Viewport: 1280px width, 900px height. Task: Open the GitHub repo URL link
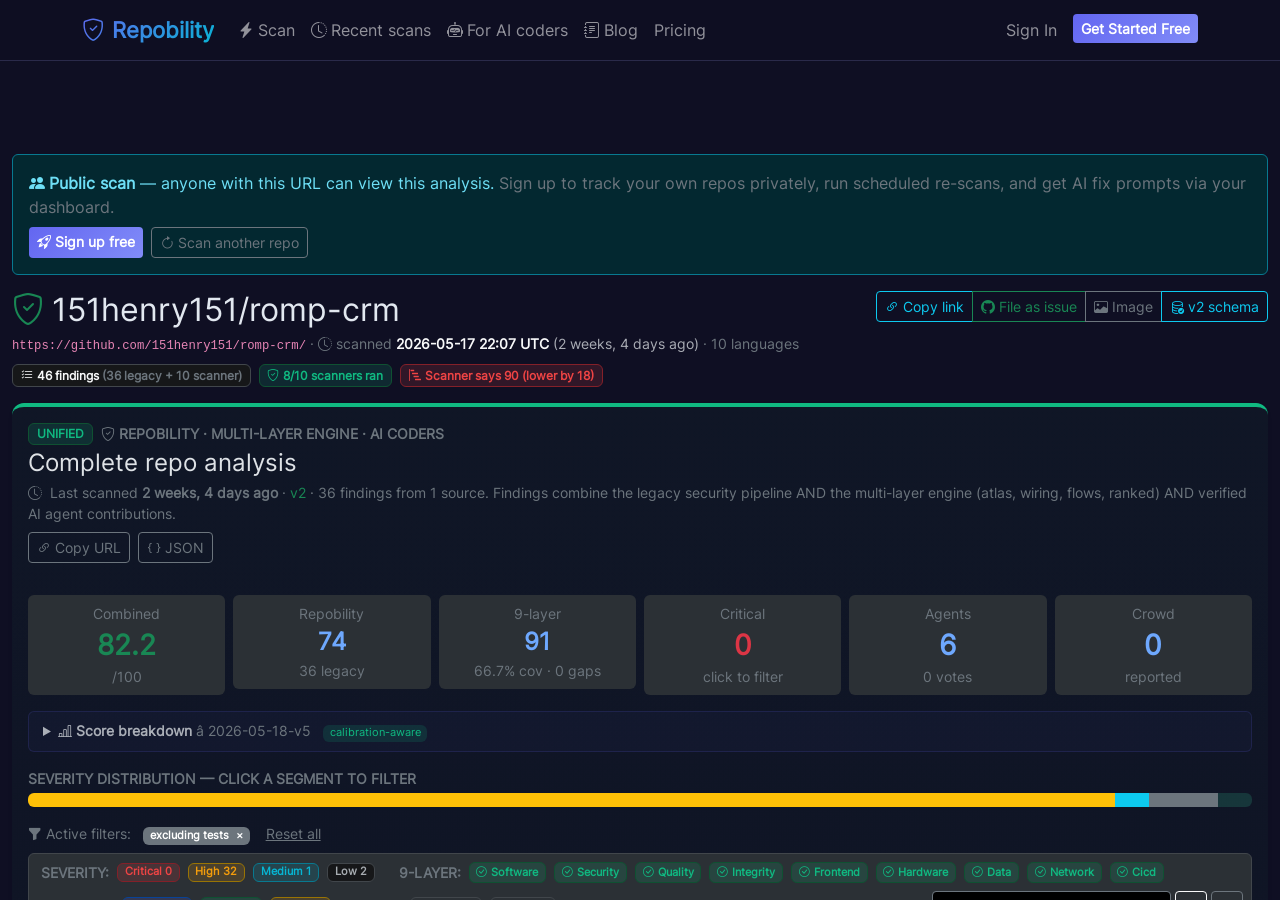(159, 345)
